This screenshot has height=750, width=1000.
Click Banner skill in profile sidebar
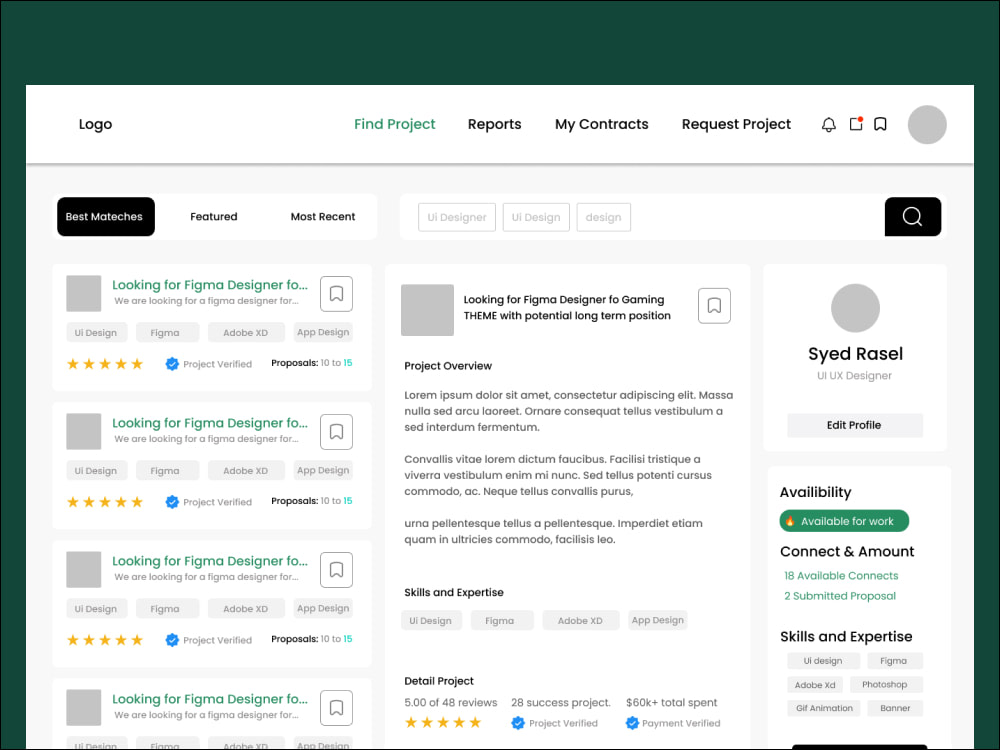[x=895, y=708]
